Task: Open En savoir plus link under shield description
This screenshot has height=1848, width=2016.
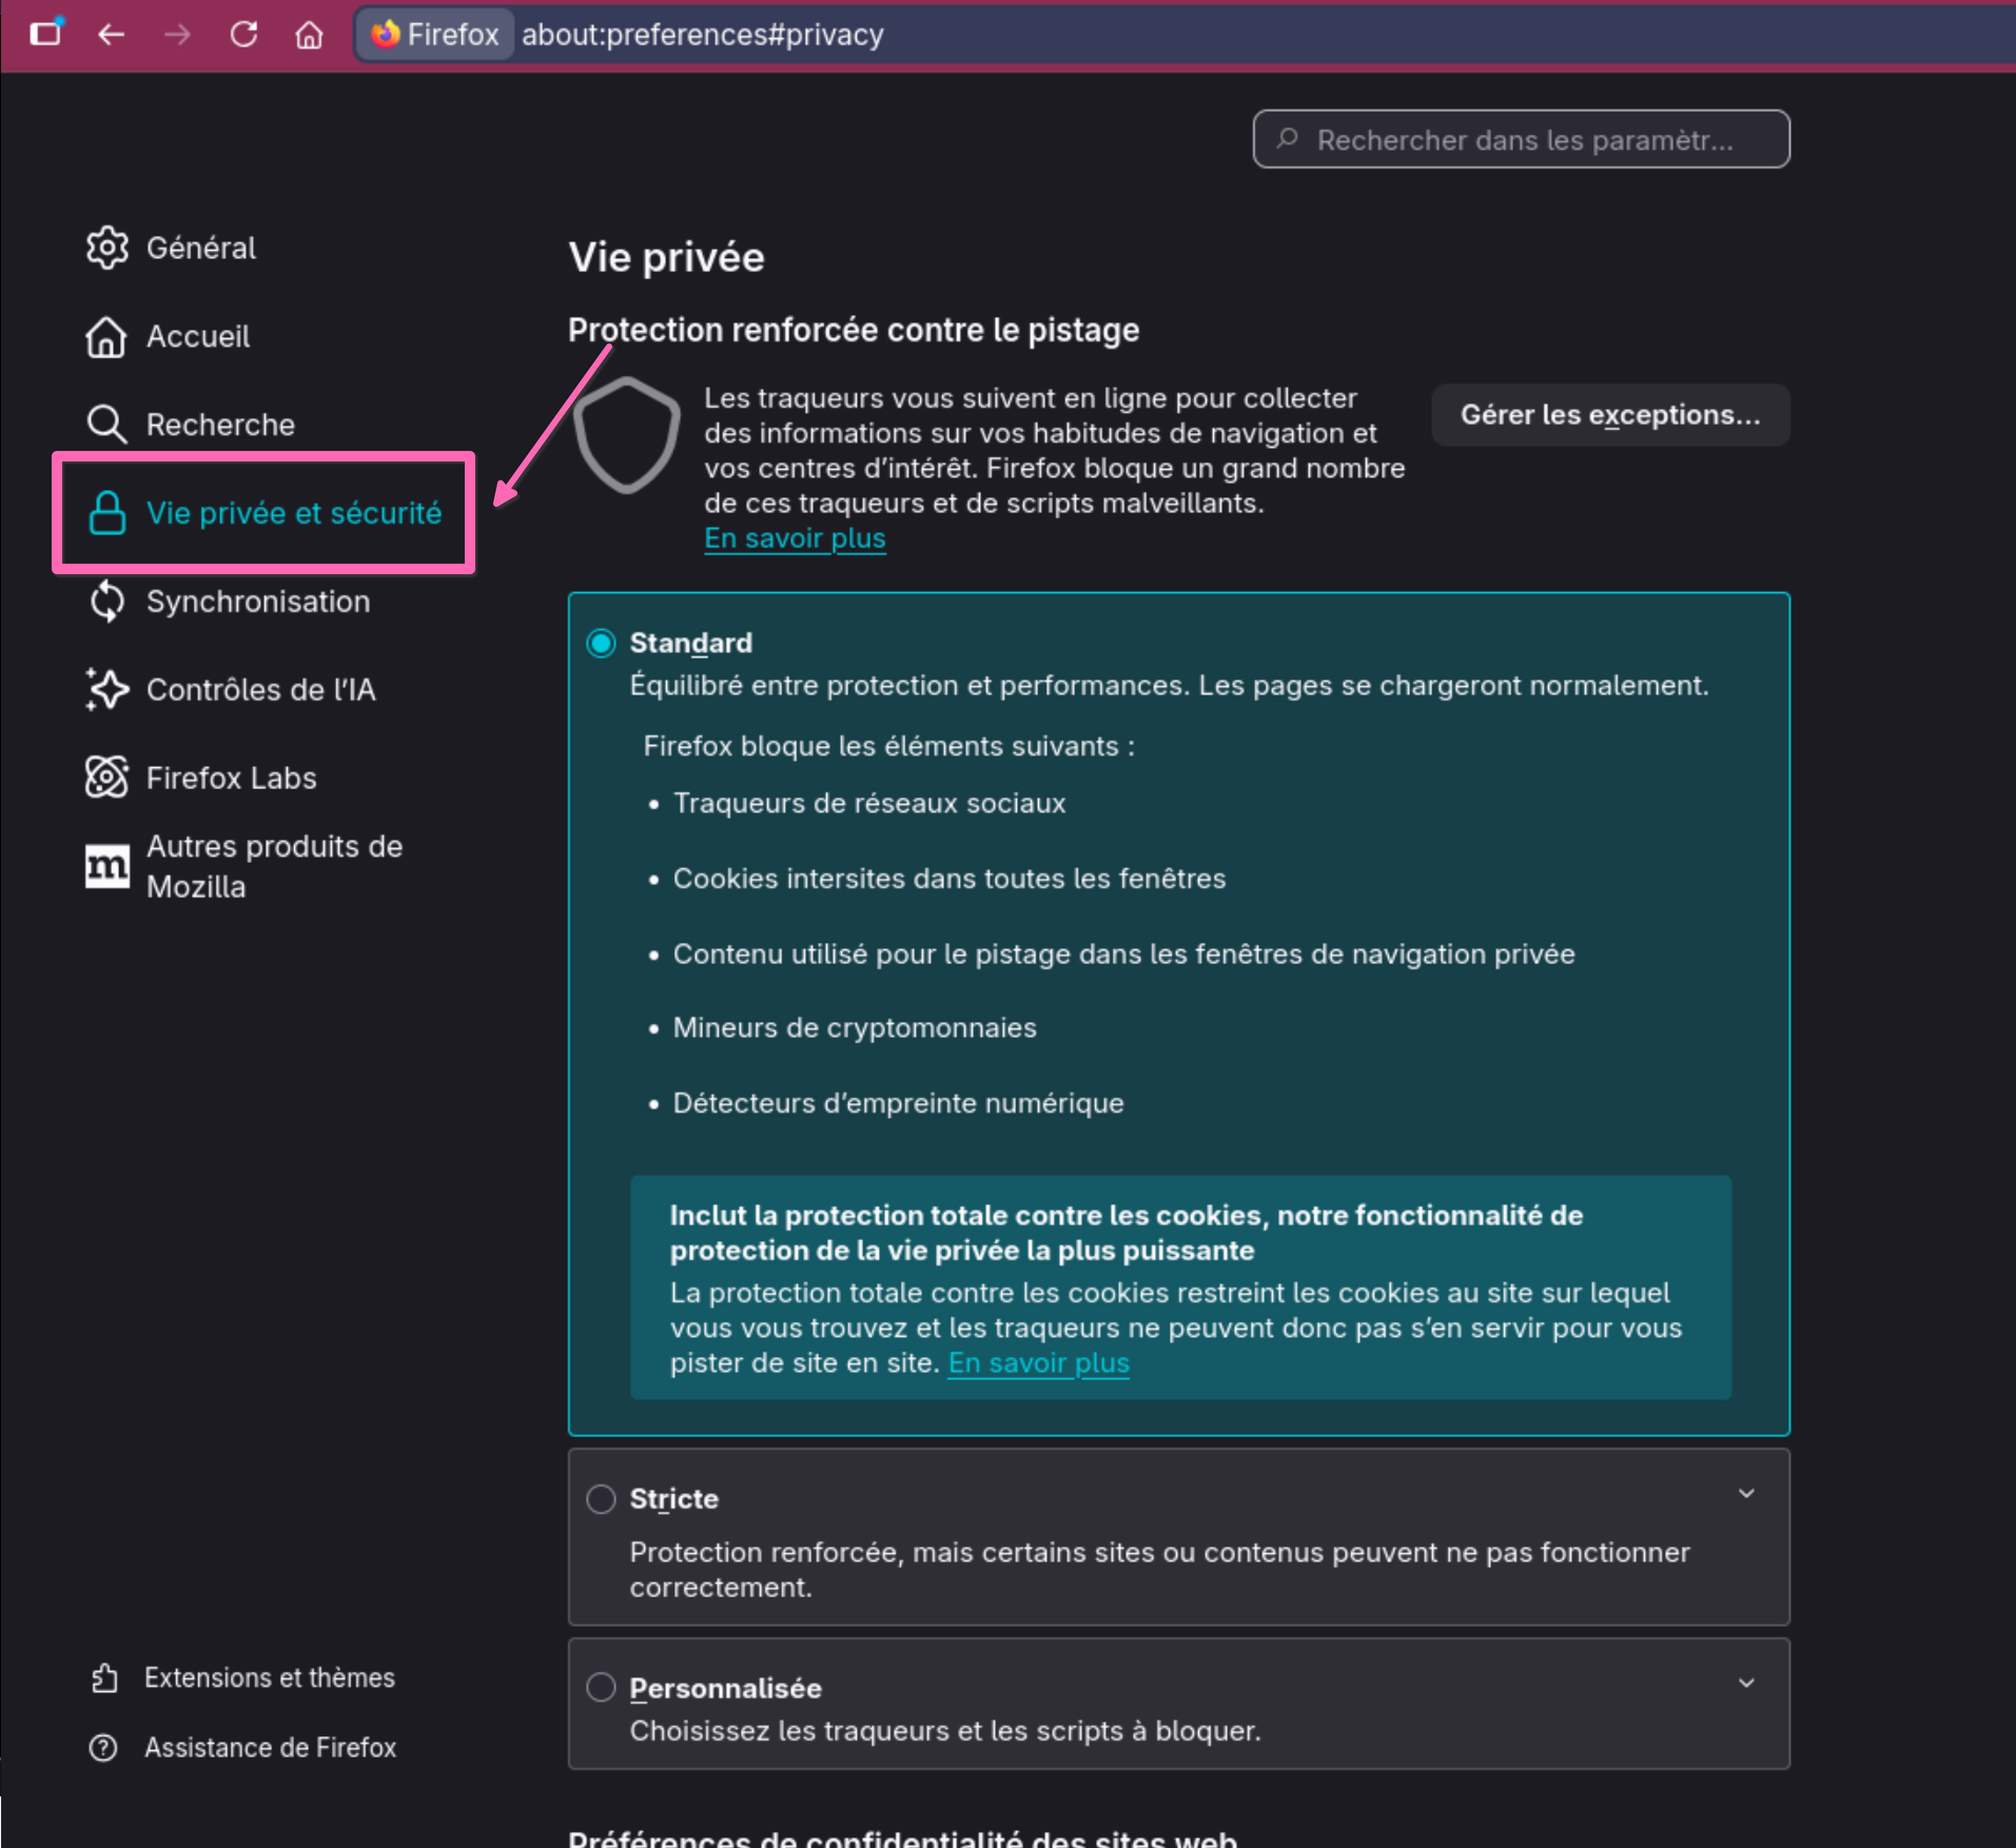Action: [794, 538]
